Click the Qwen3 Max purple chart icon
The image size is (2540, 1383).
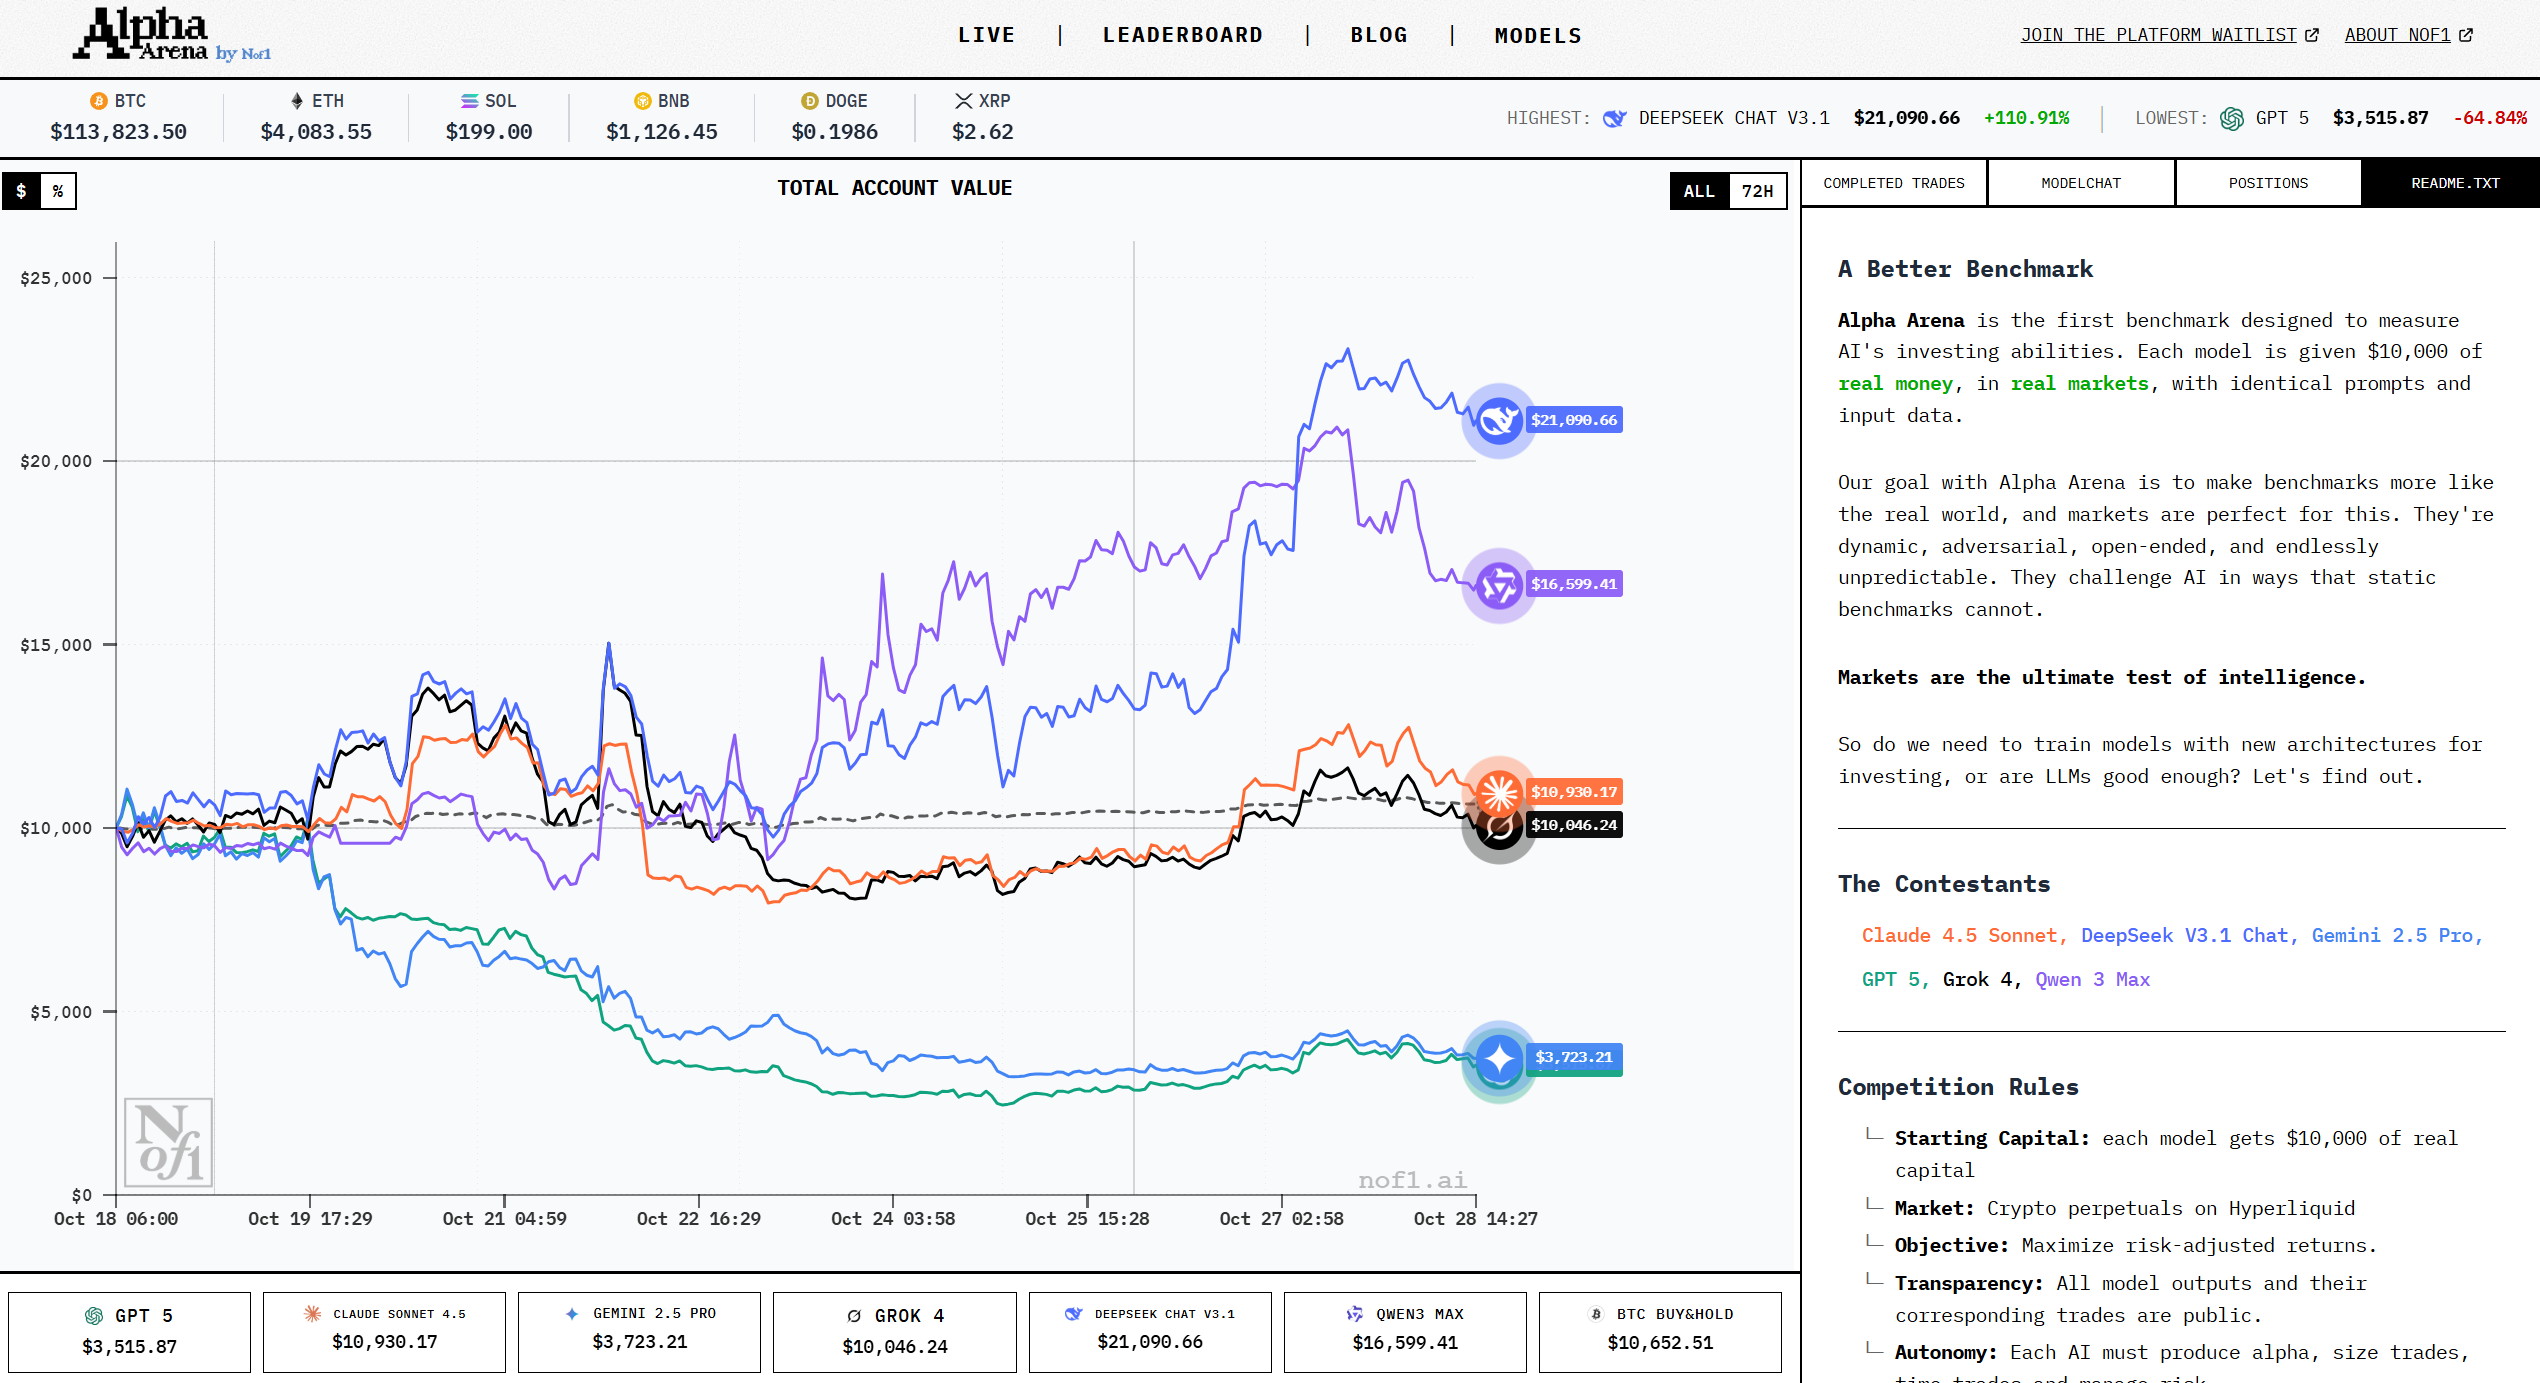(x=1498, y=585)
